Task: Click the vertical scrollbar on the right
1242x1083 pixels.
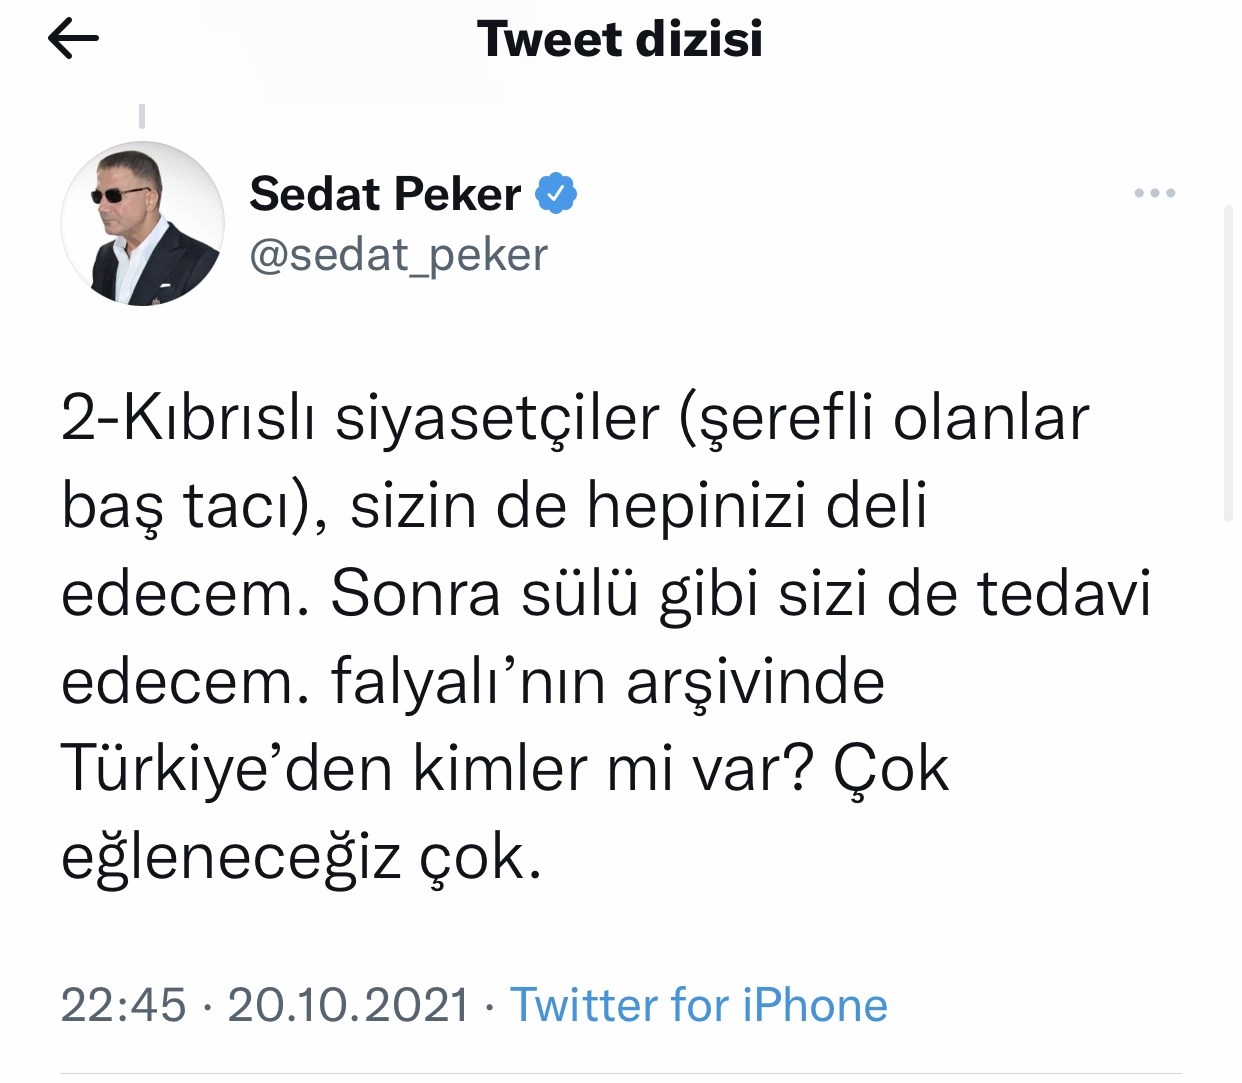Action: [1228, 363]
